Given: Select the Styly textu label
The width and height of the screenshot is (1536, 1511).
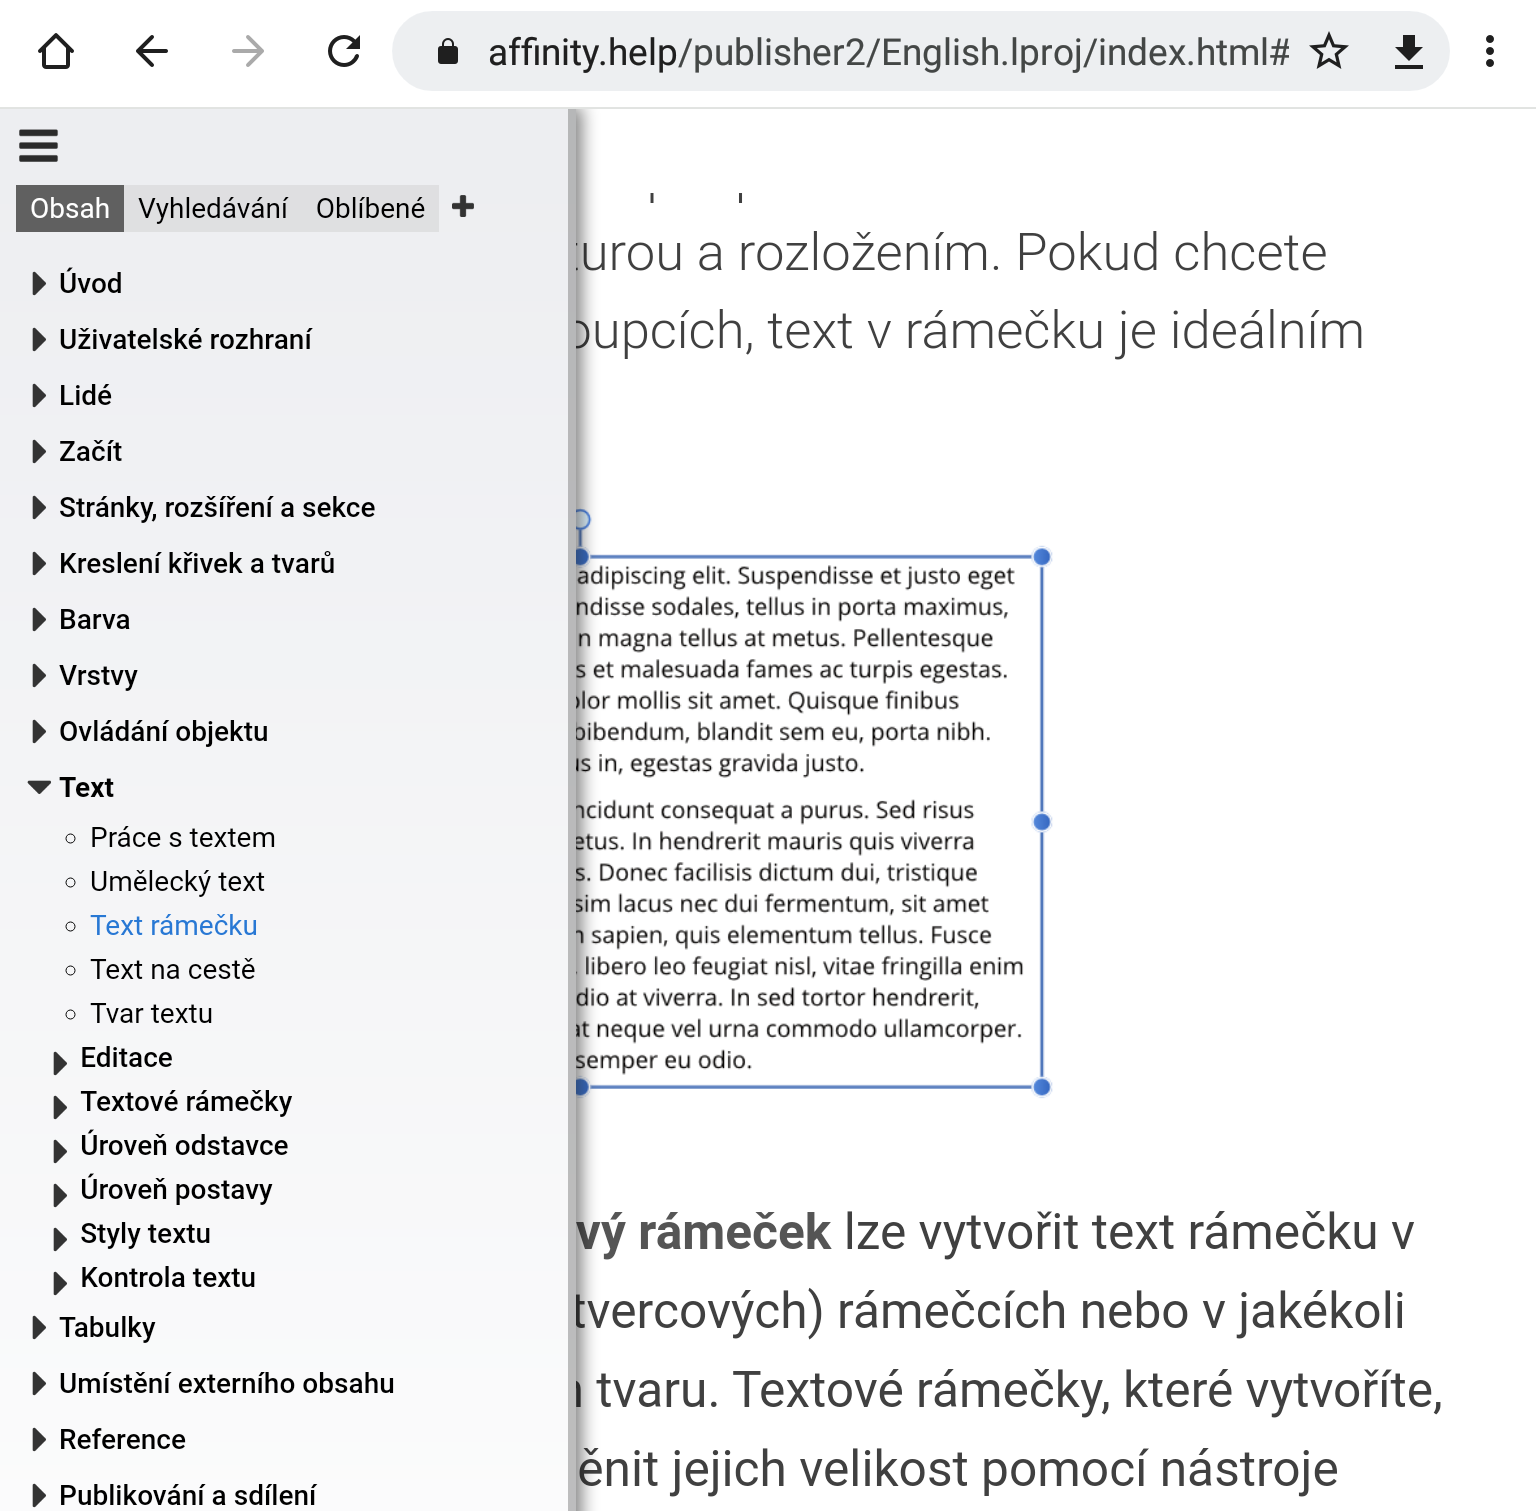Looking at the screenshot, I should coord(145,1233).
